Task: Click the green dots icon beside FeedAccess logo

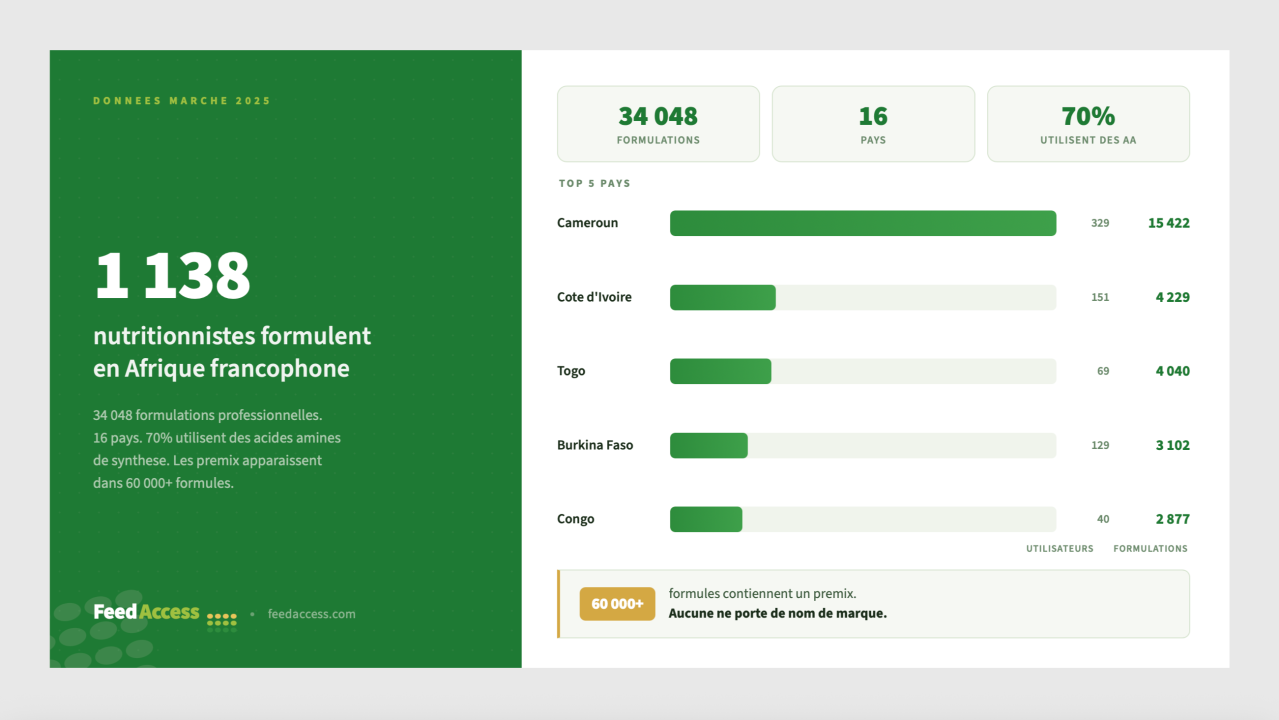Action: 220,617
